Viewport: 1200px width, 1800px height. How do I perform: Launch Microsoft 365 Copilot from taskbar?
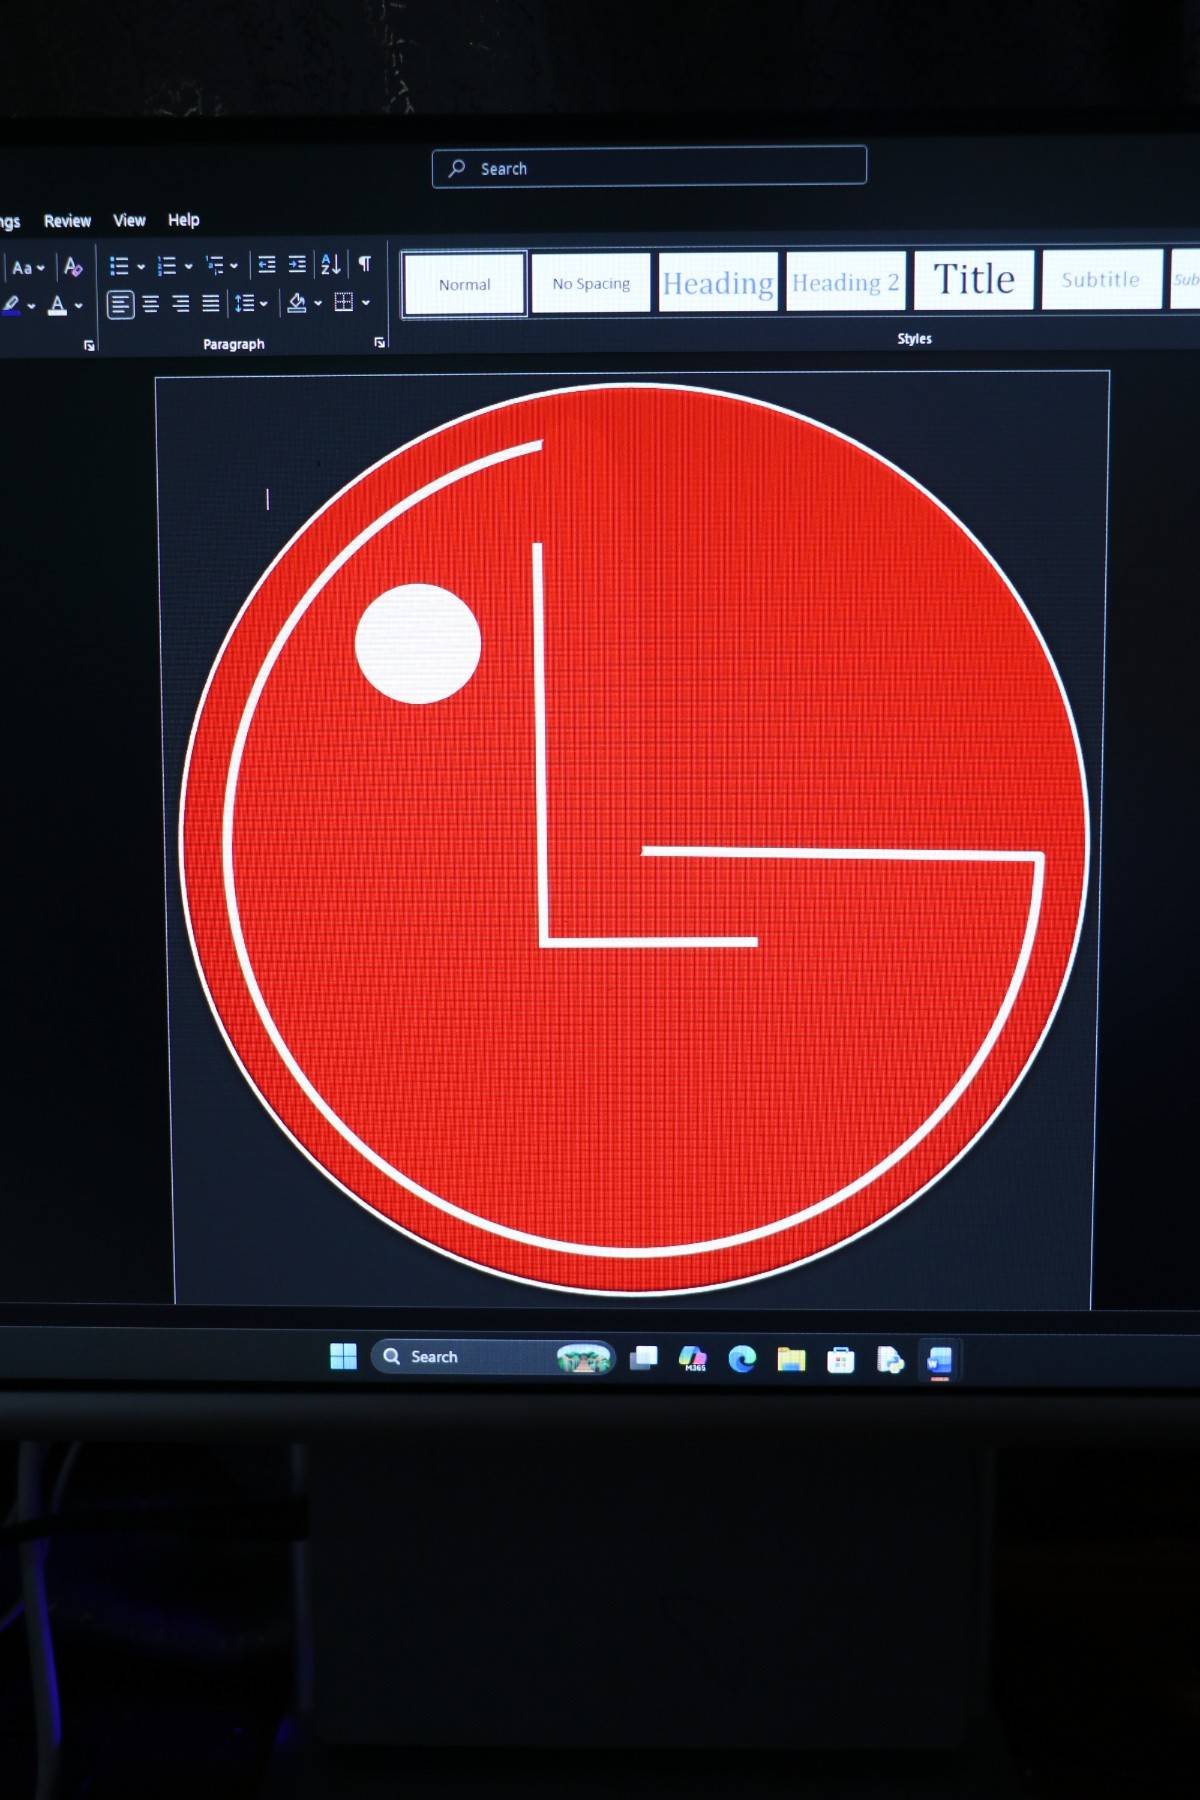(x=693, y=1358)
